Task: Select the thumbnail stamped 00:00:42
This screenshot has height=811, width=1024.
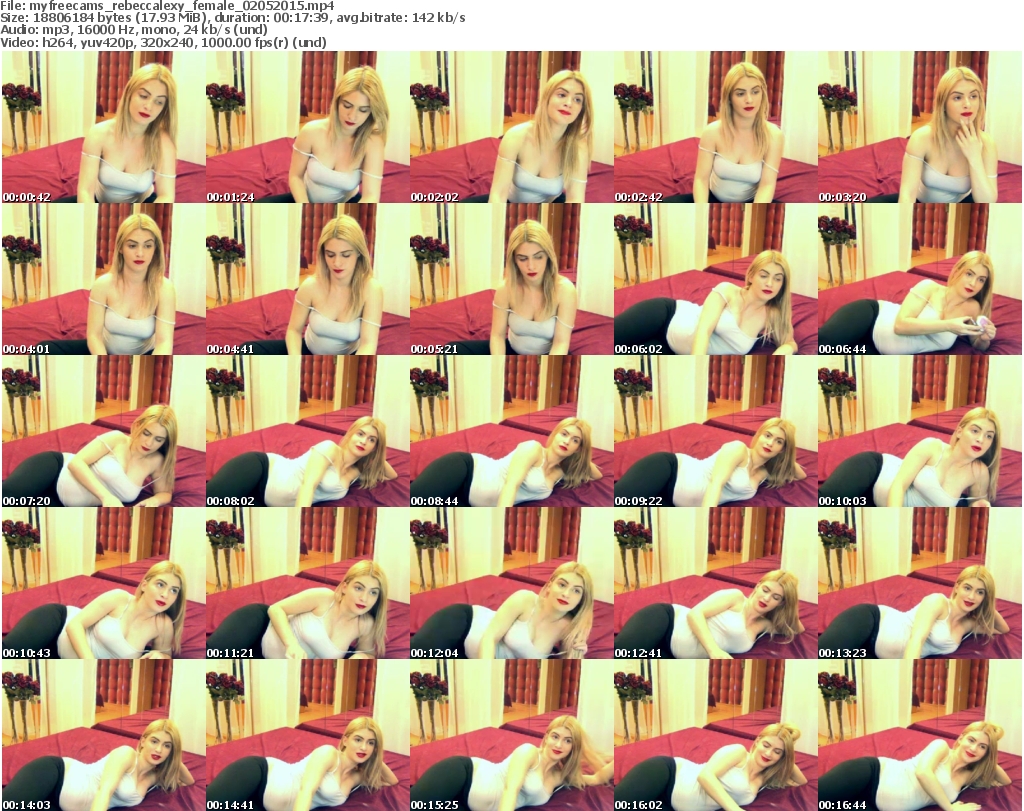Action: [x=104, y=127]
